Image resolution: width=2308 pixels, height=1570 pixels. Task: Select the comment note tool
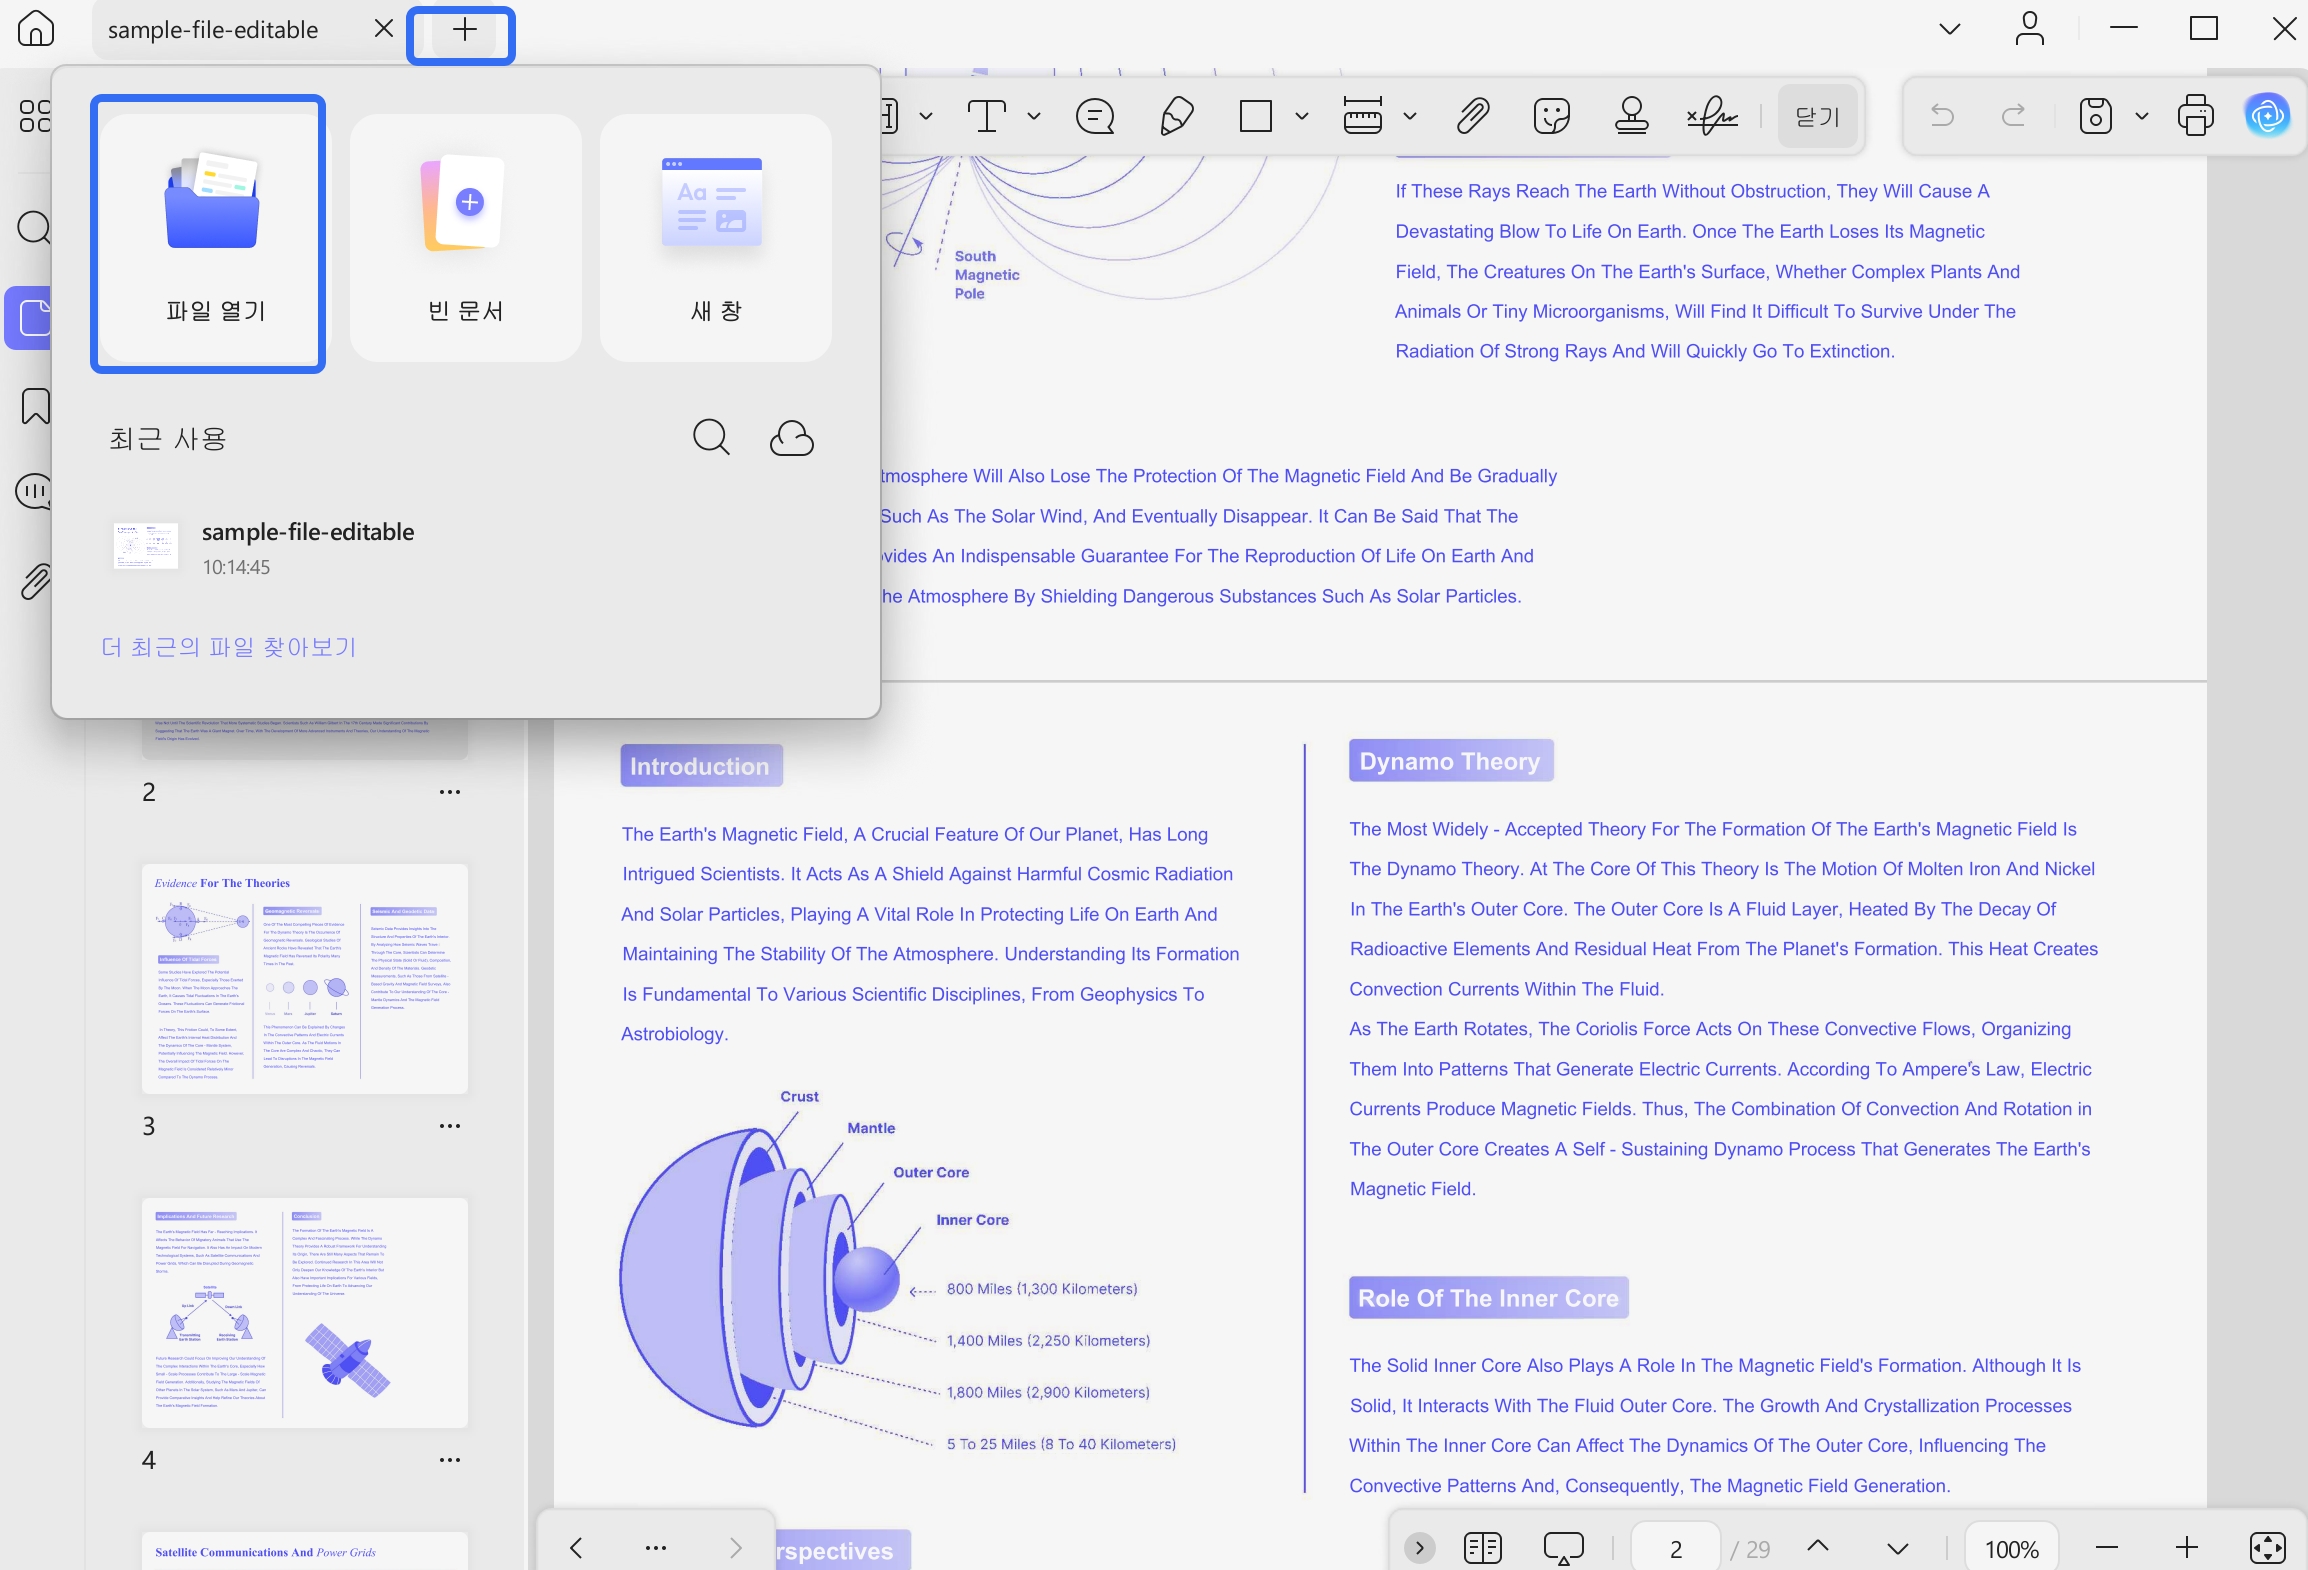[x=1096, y=116]
